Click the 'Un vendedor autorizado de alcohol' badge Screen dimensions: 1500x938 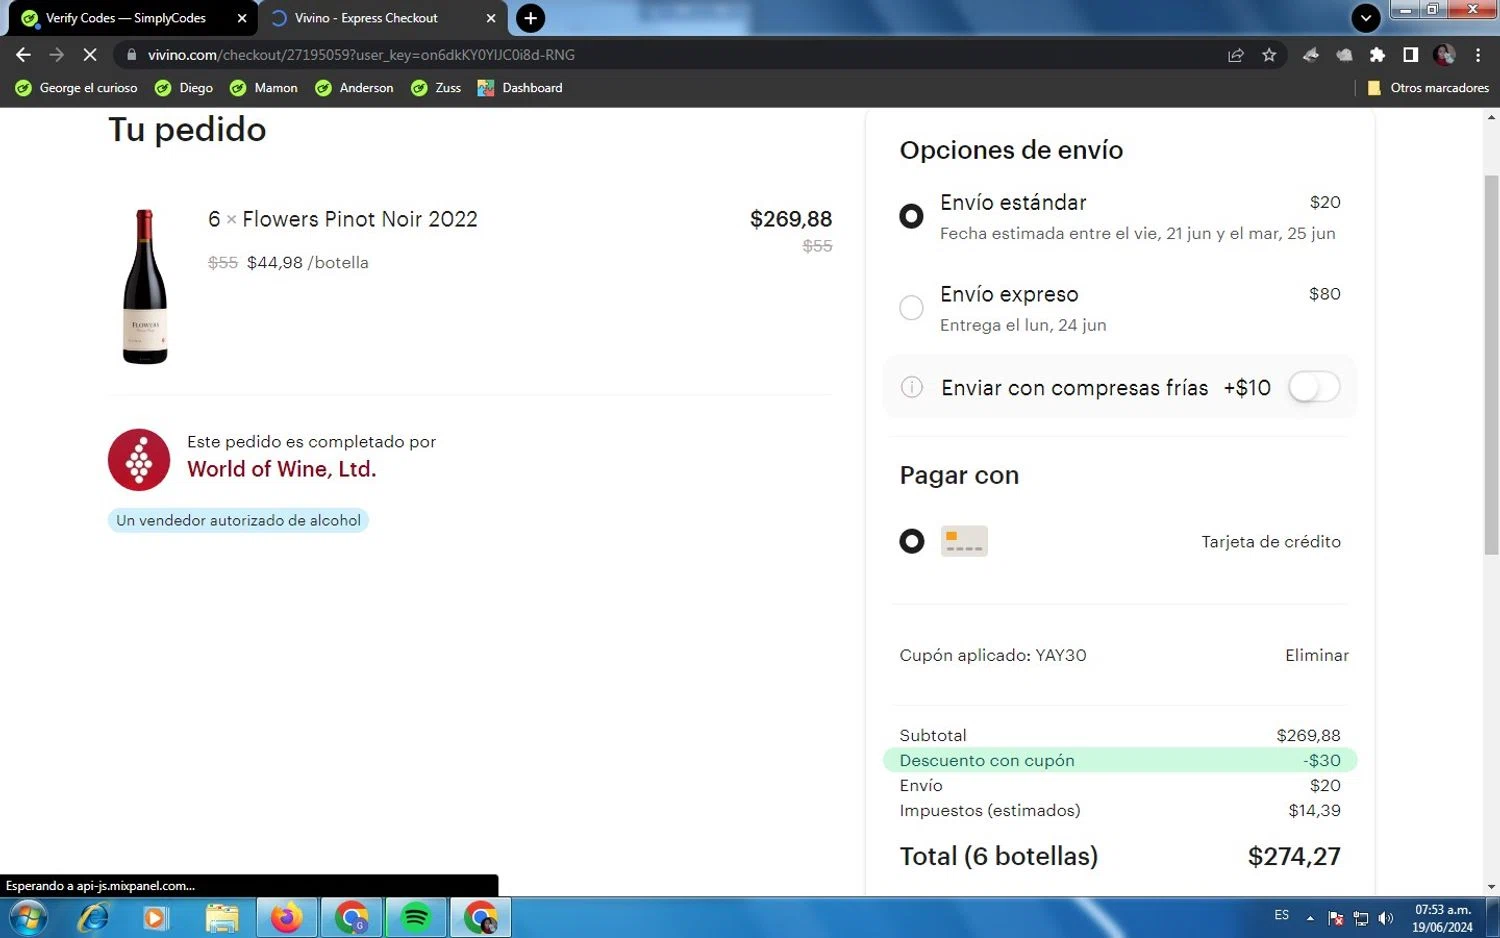click(x=238, y=520)
